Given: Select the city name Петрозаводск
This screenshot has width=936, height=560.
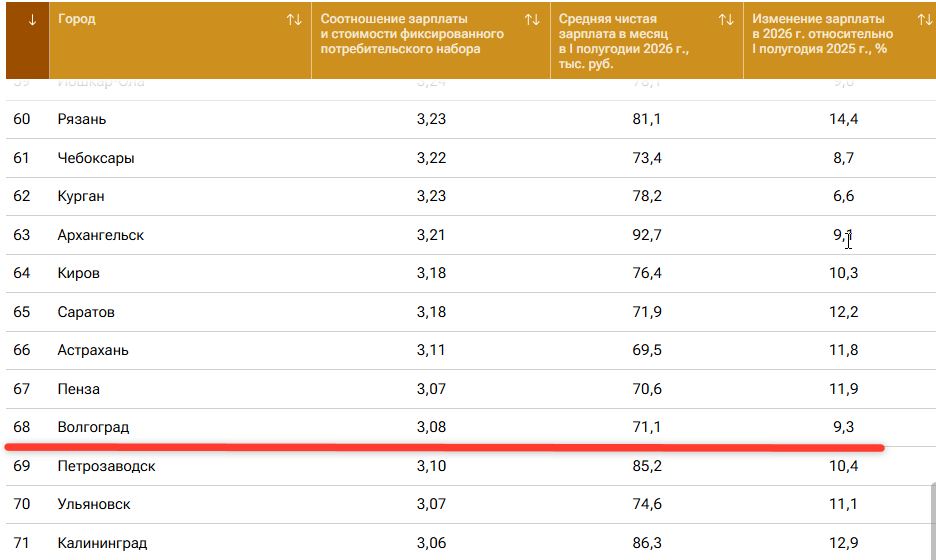Looking at the screenshot, I should pyautogui.click(x=106, y=466).
